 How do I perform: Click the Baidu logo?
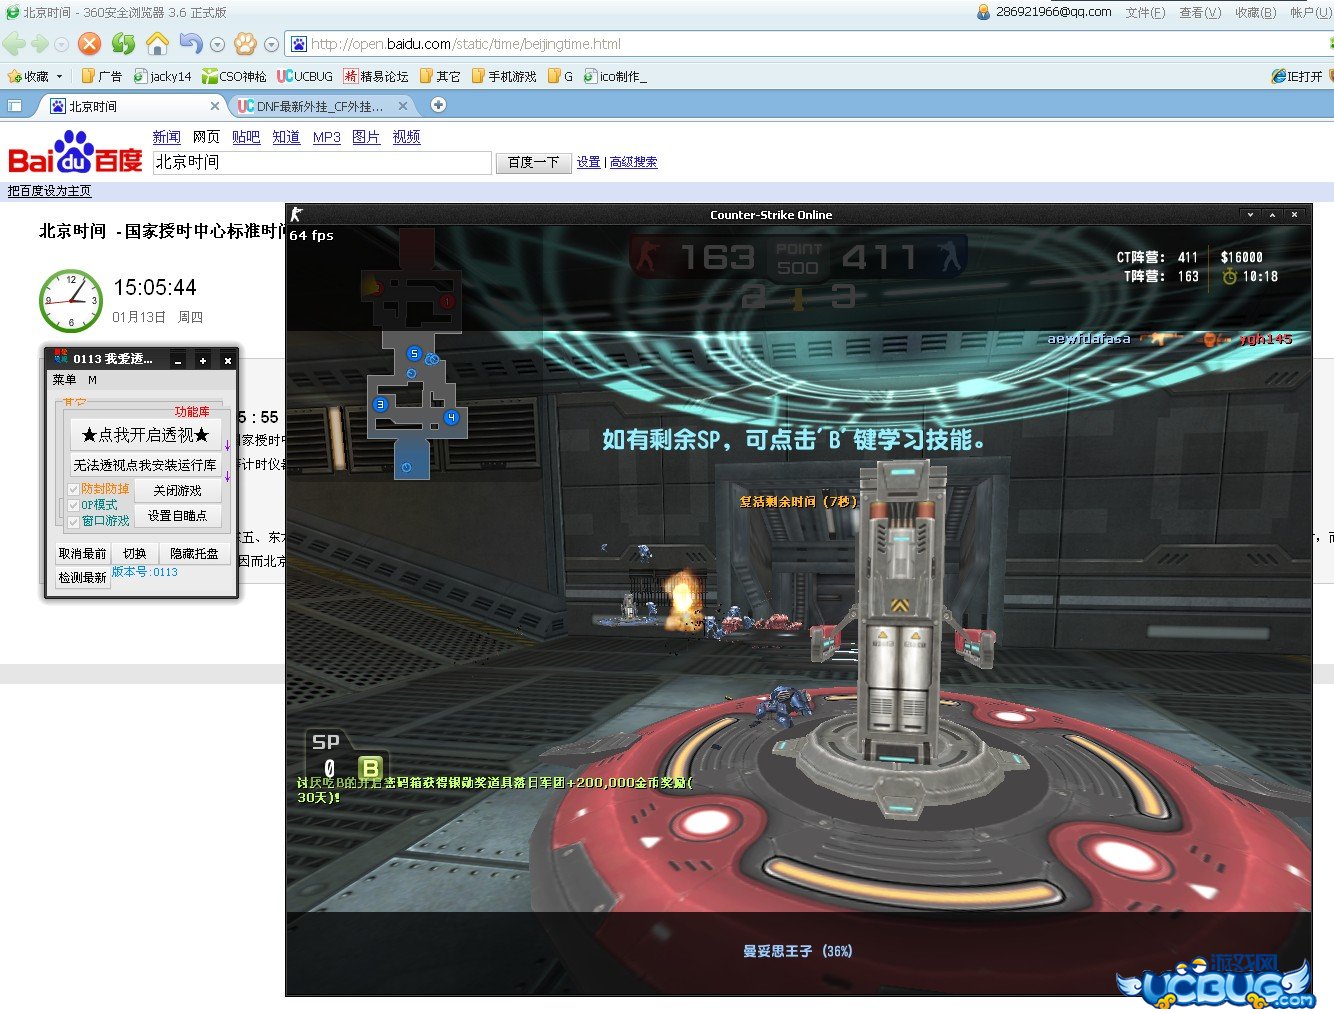pyautogui.click(x=75, y=153)
